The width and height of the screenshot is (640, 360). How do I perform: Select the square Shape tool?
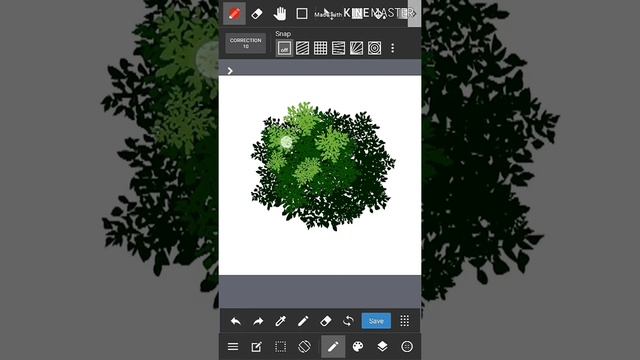tap(302, 13)
